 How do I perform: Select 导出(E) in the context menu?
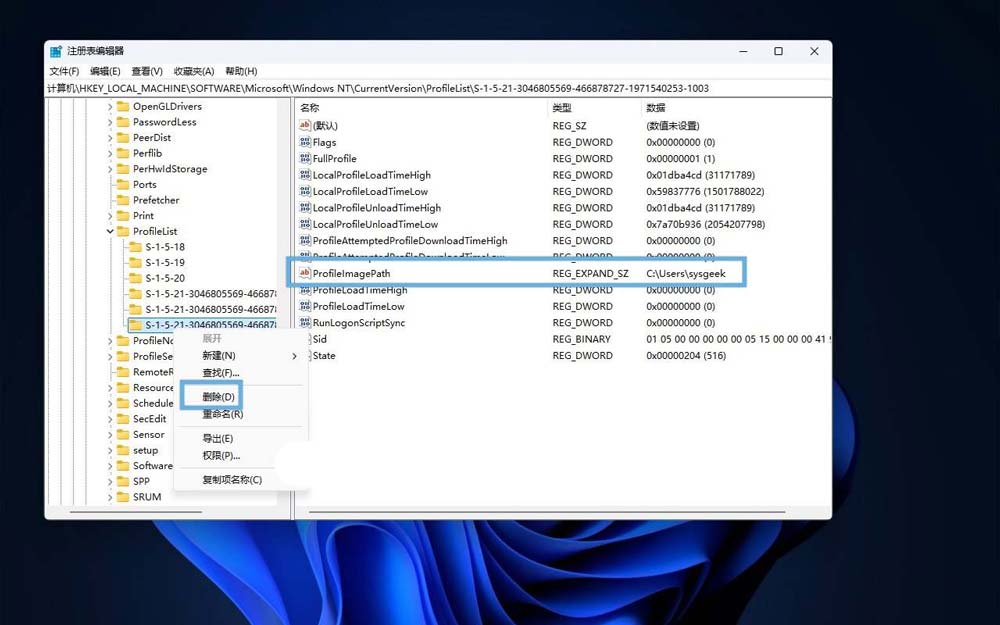pos(218,439)
